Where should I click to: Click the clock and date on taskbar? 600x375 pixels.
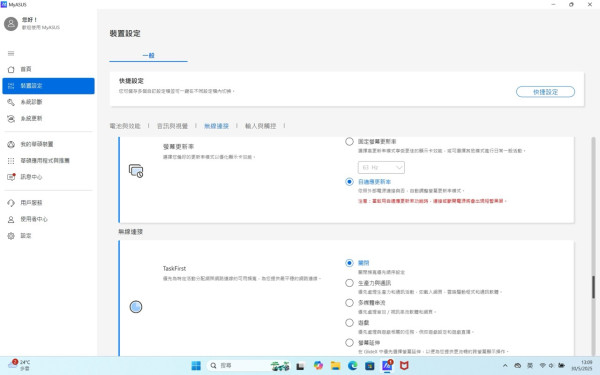pos(582,365)
